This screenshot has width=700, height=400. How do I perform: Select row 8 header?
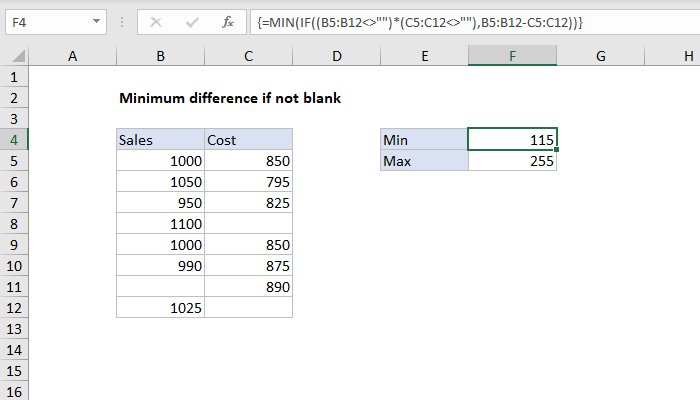[14, 224]
